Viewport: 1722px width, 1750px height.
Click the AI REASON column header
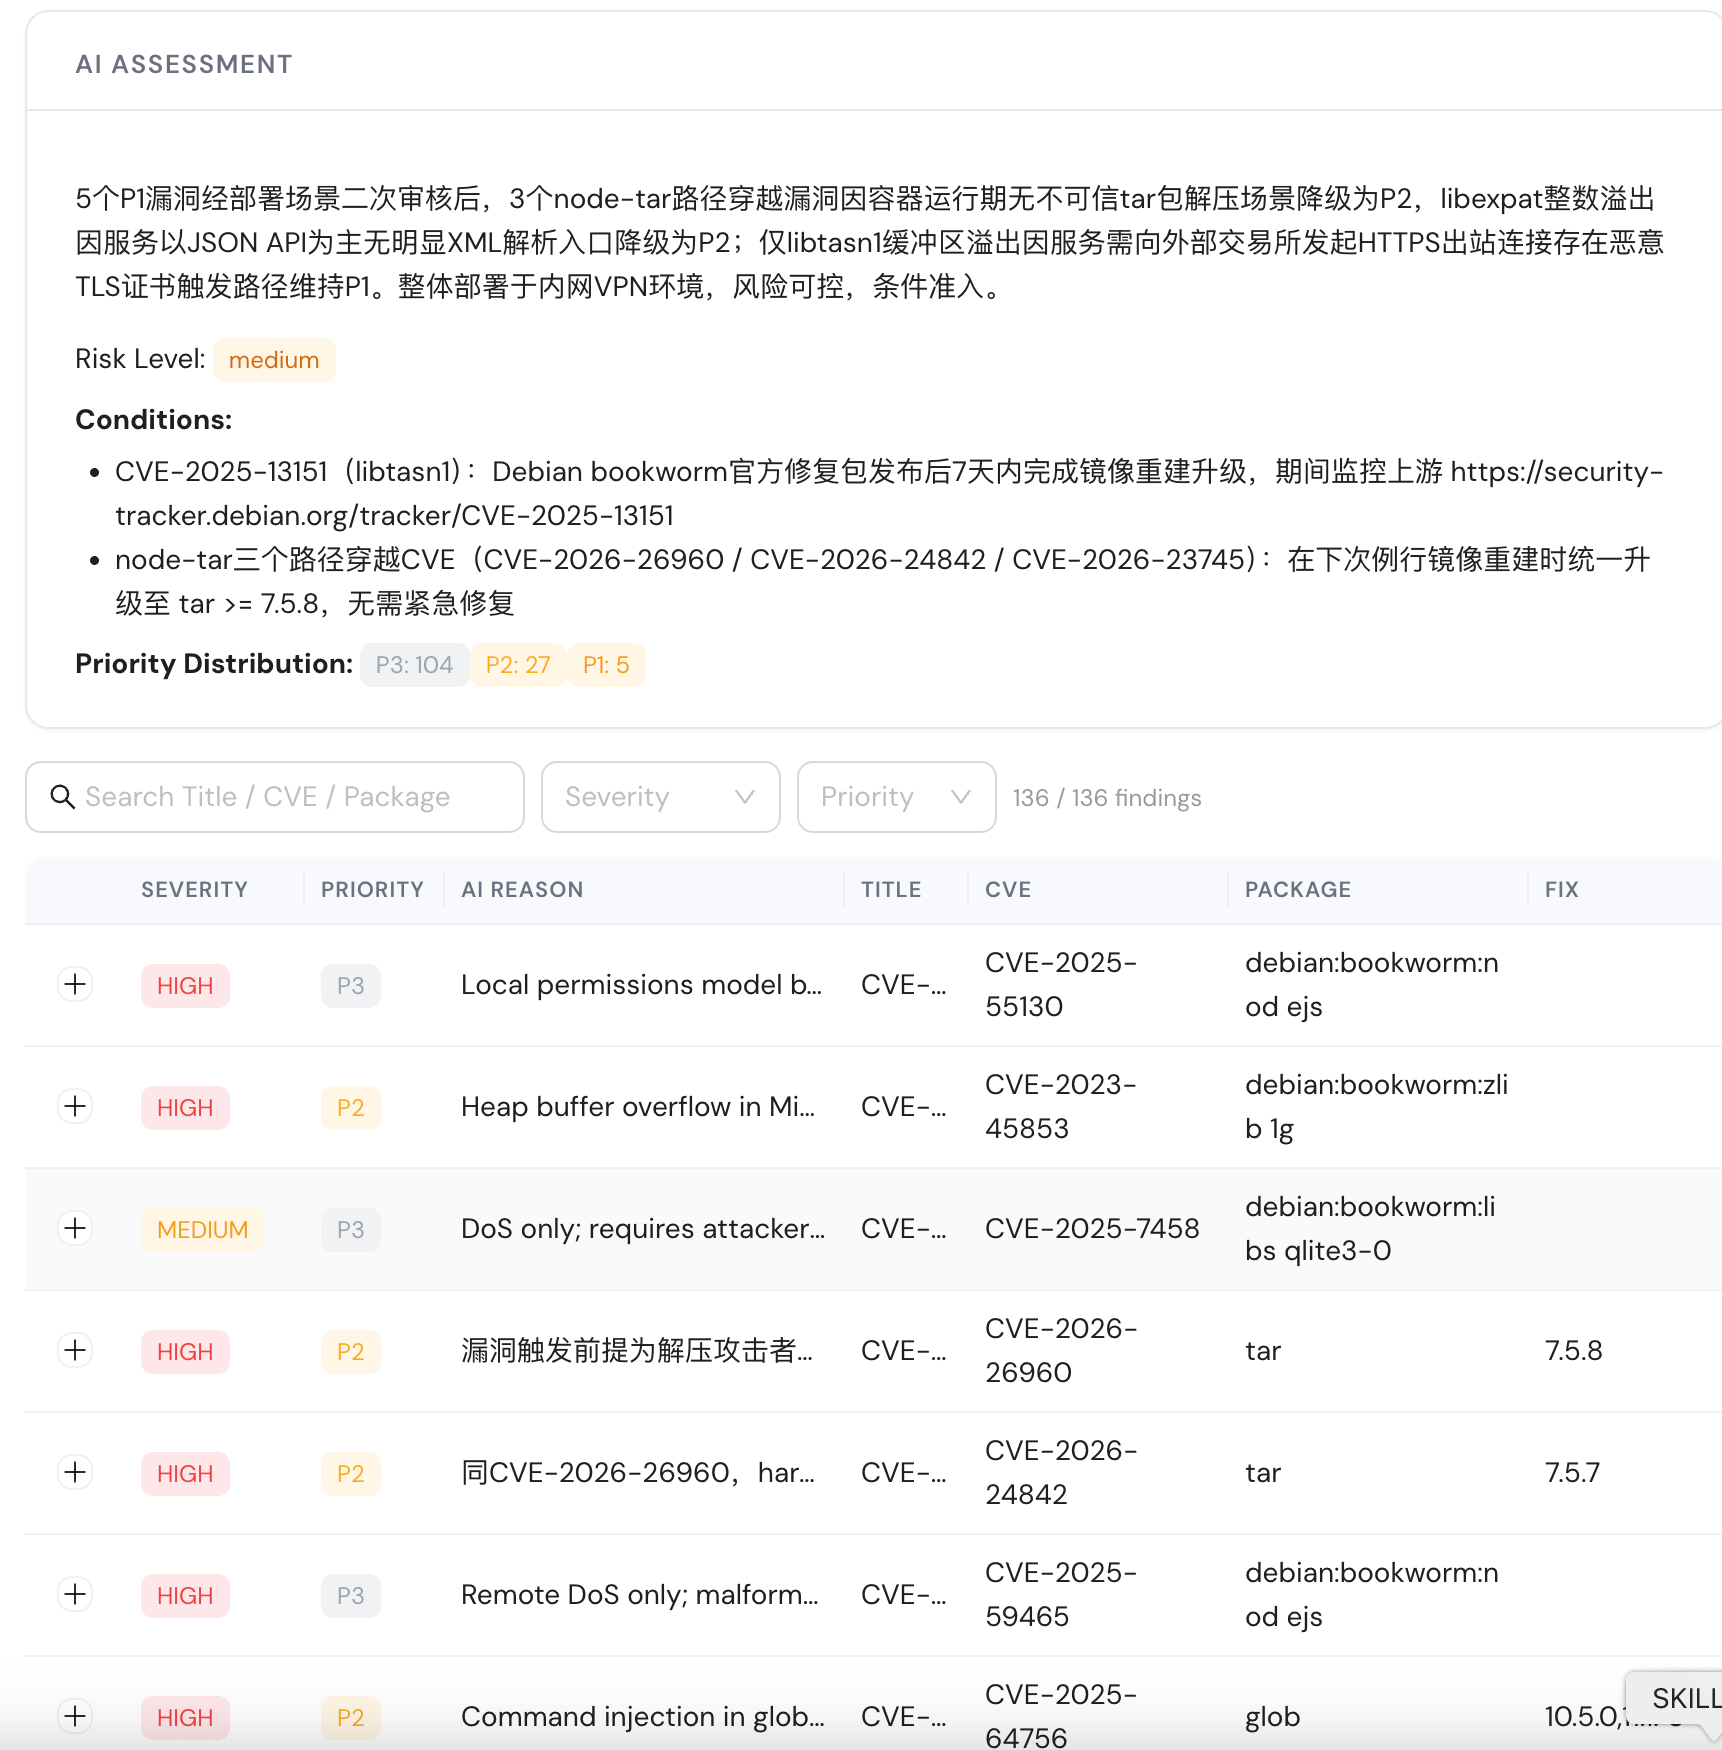point(522,890)
